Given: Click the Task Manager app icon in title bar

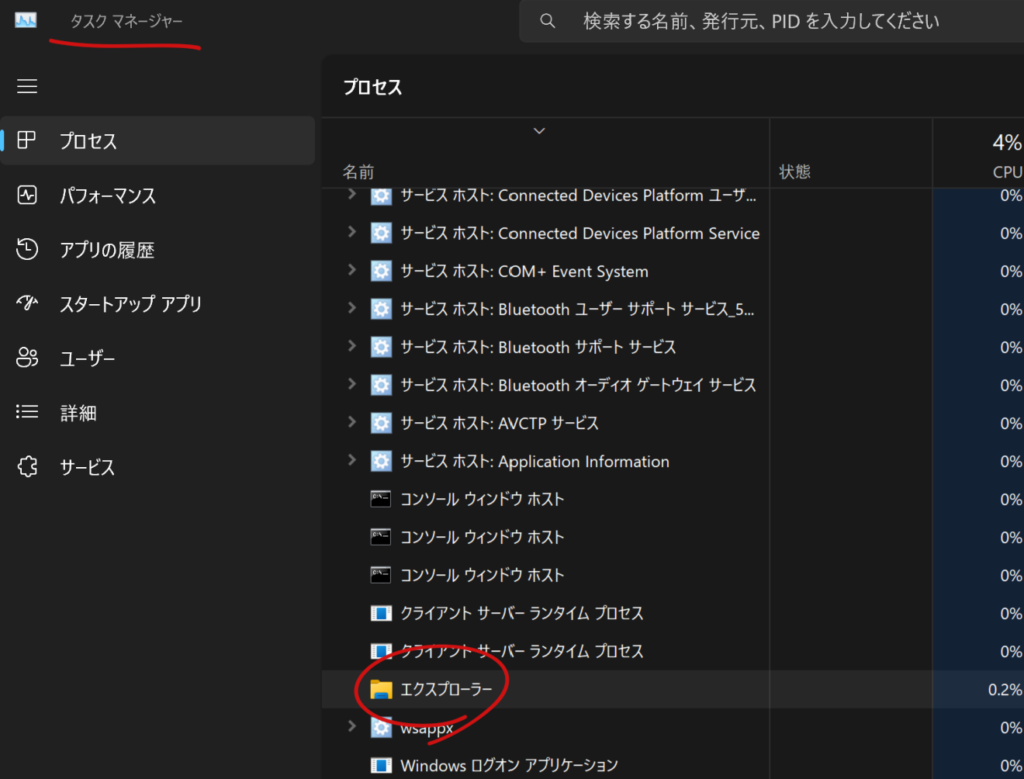Looking at the screenshot, I should coord(25,21).
